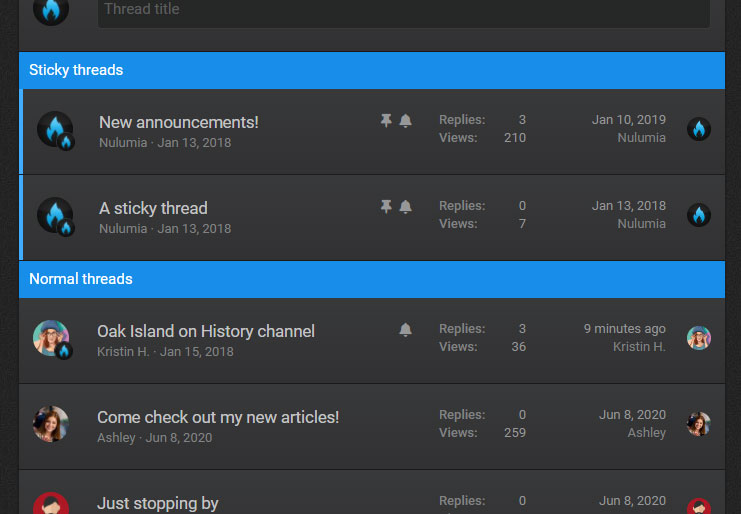This screenshot has height=514, width=741.
Task: Click Kristin H. last-poster avatar on right
Action: [698, 338]
